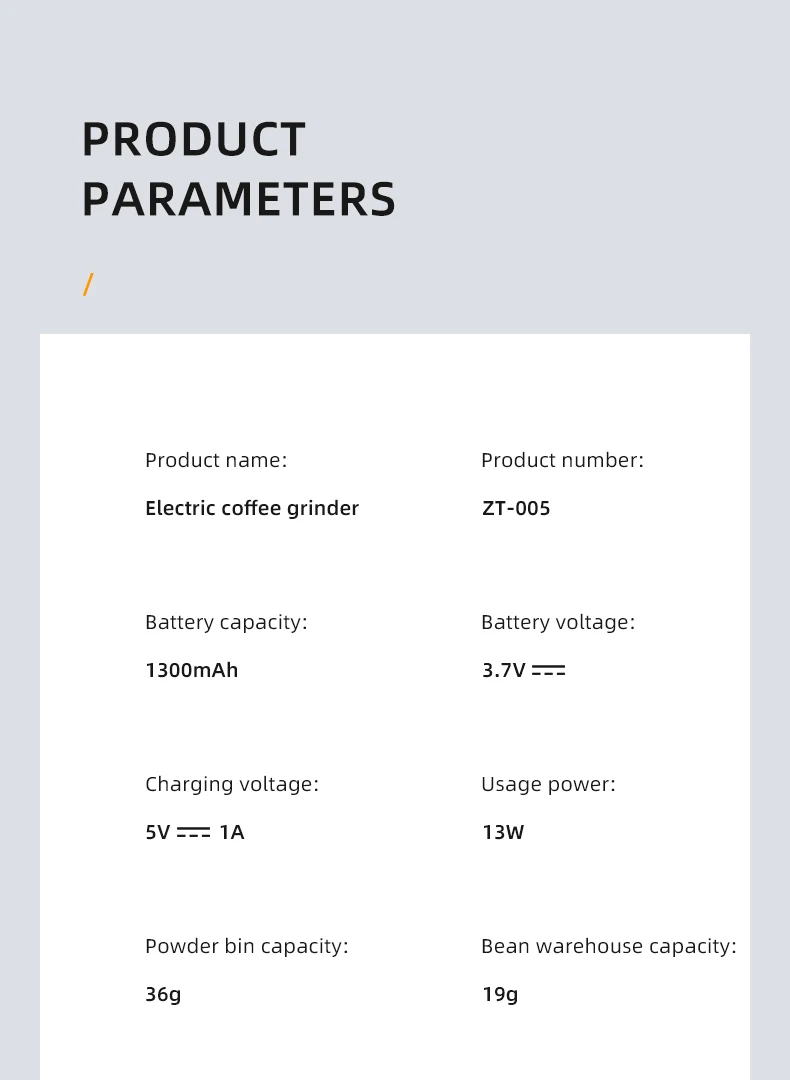
Task: Click the 1300mAh value
Action: tap(192, 670)
